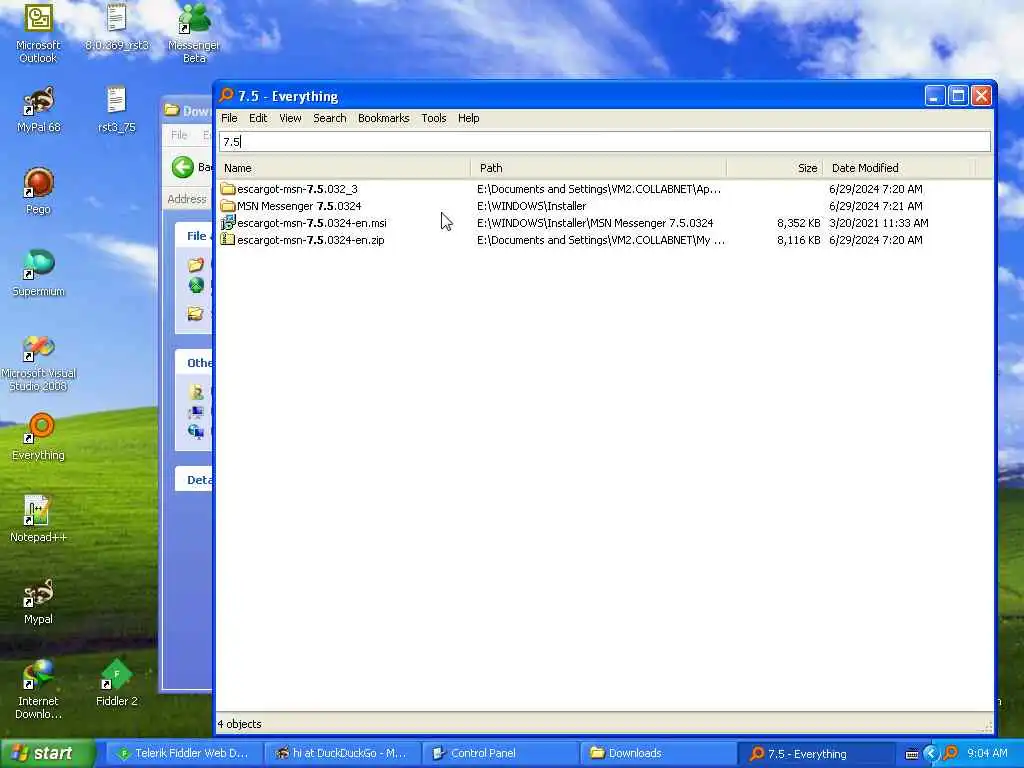The height and width of the screenshot is (768, 1024).
Task: Select the MyPal 68 desktop shortcut
Action: (39, 110)
